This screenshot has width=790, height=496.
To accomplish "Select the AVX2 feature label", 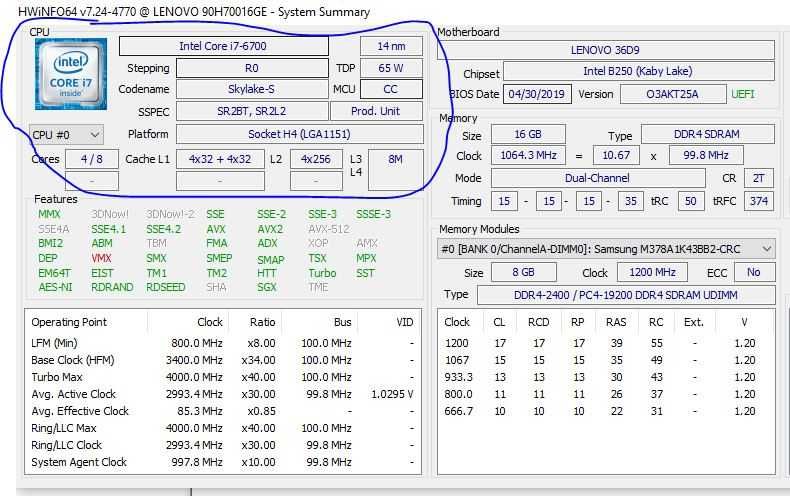I will (x=270, y=229).
